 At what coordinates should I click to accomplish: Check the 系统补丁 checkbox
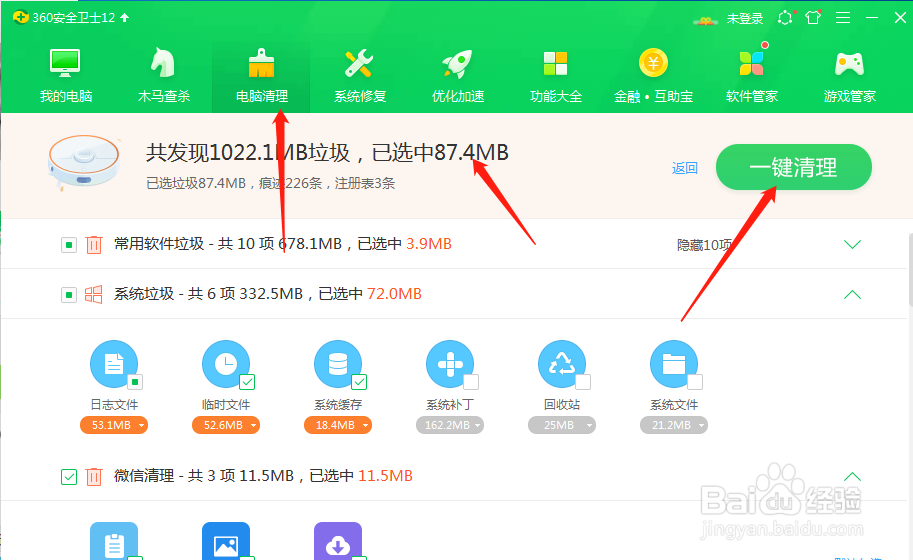point(471,382)
